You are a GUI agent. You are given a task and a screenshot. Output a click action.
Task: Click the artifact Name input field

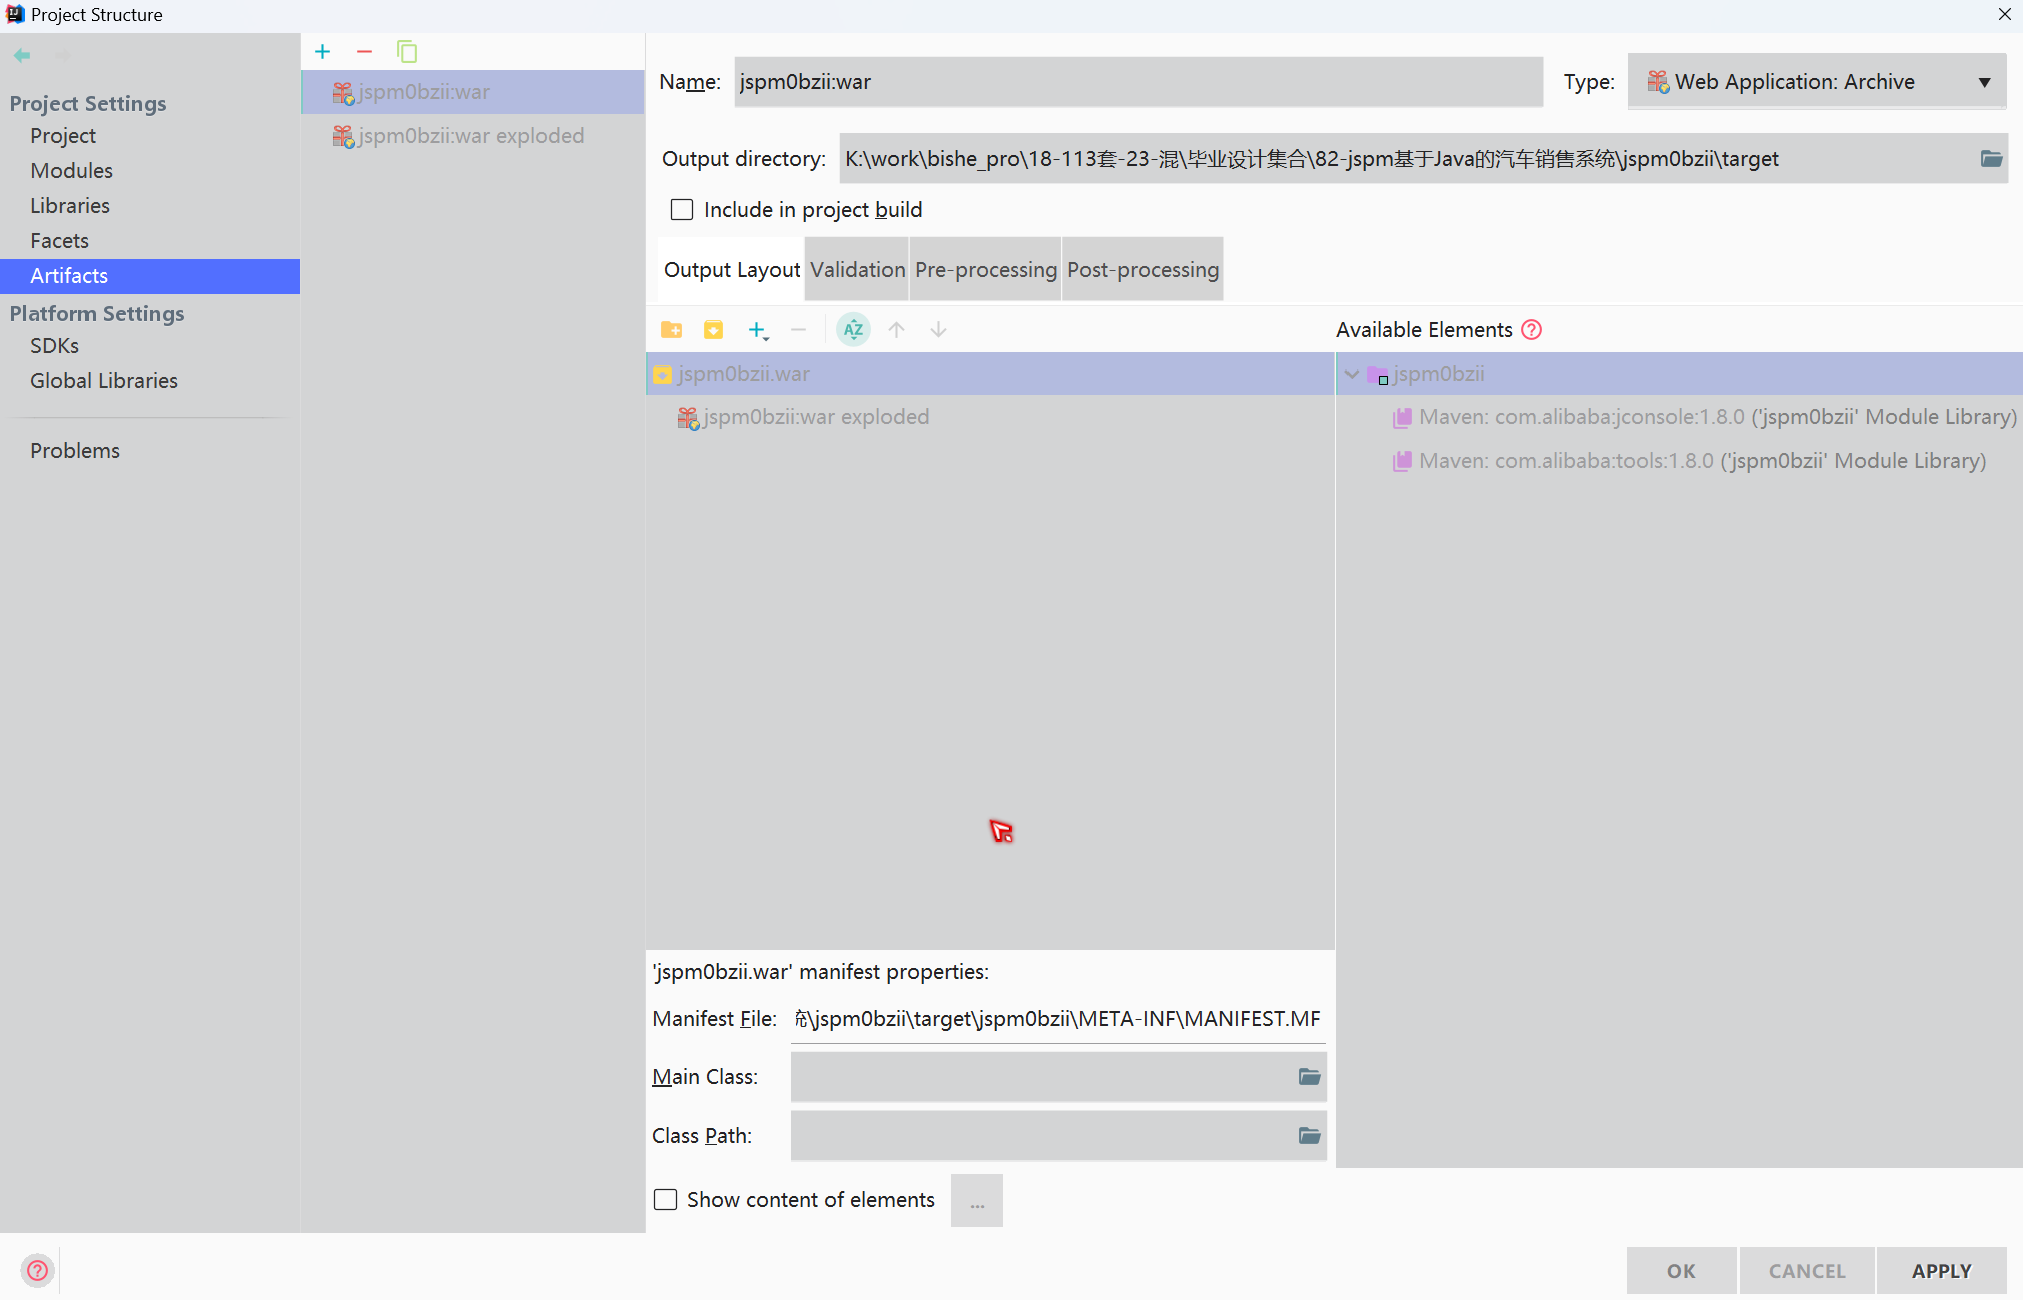(x=1137, y=82)
